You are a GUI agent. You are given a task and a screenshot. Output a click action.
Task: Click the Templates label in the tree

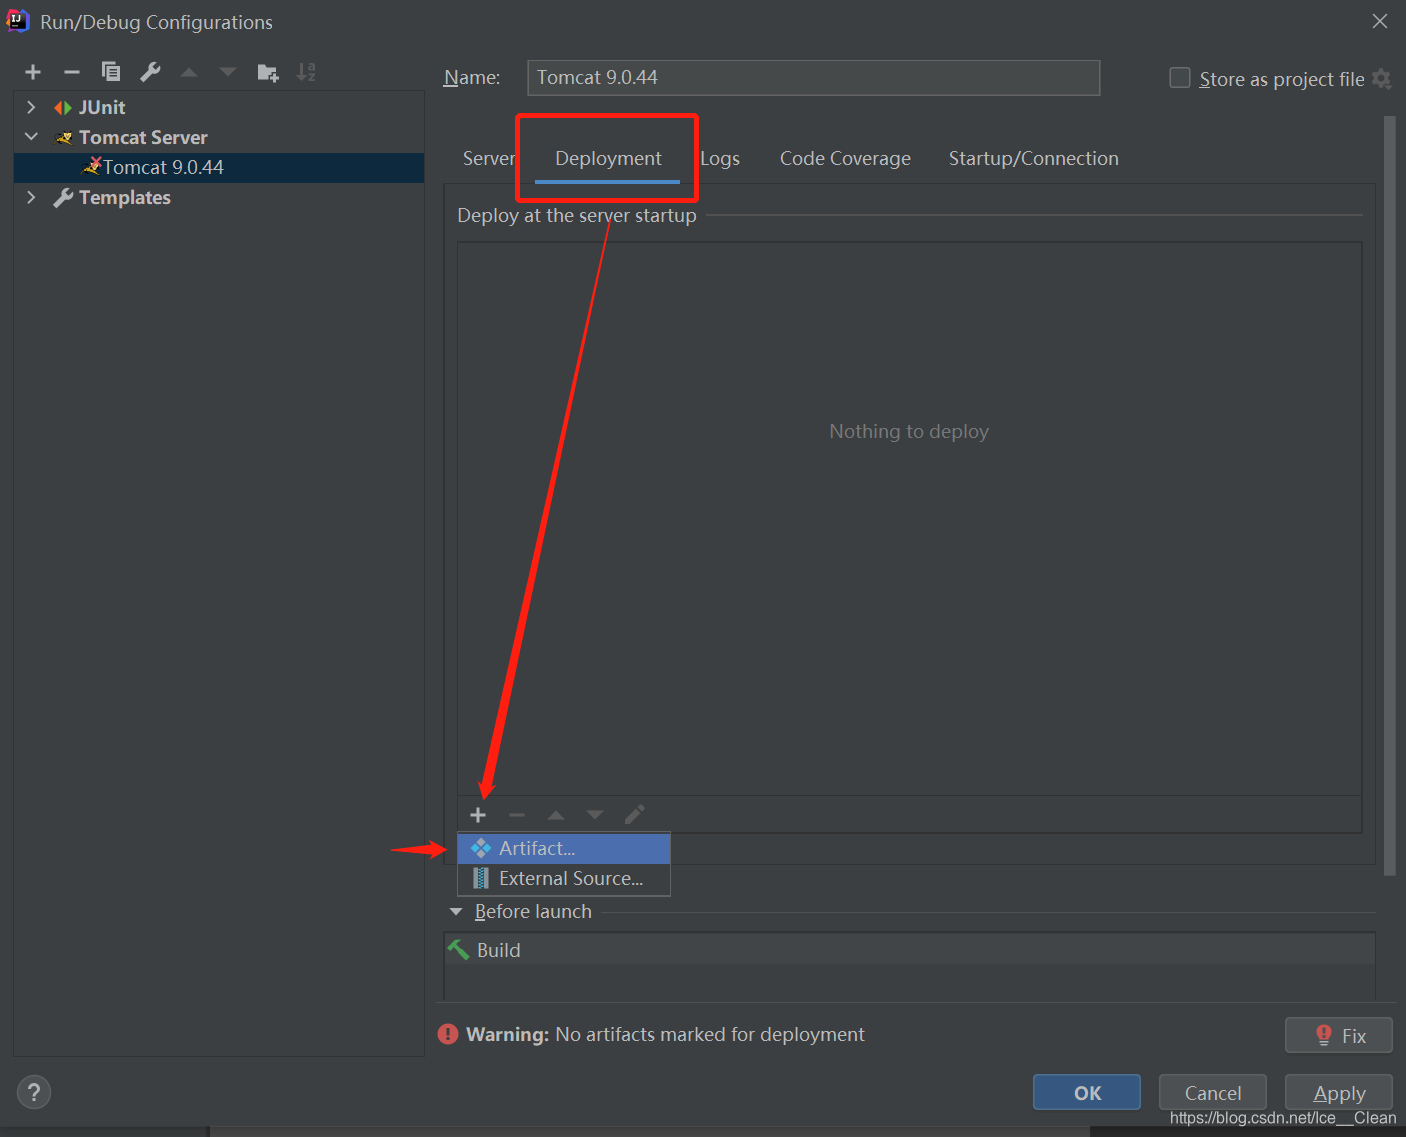coord(125,197)
